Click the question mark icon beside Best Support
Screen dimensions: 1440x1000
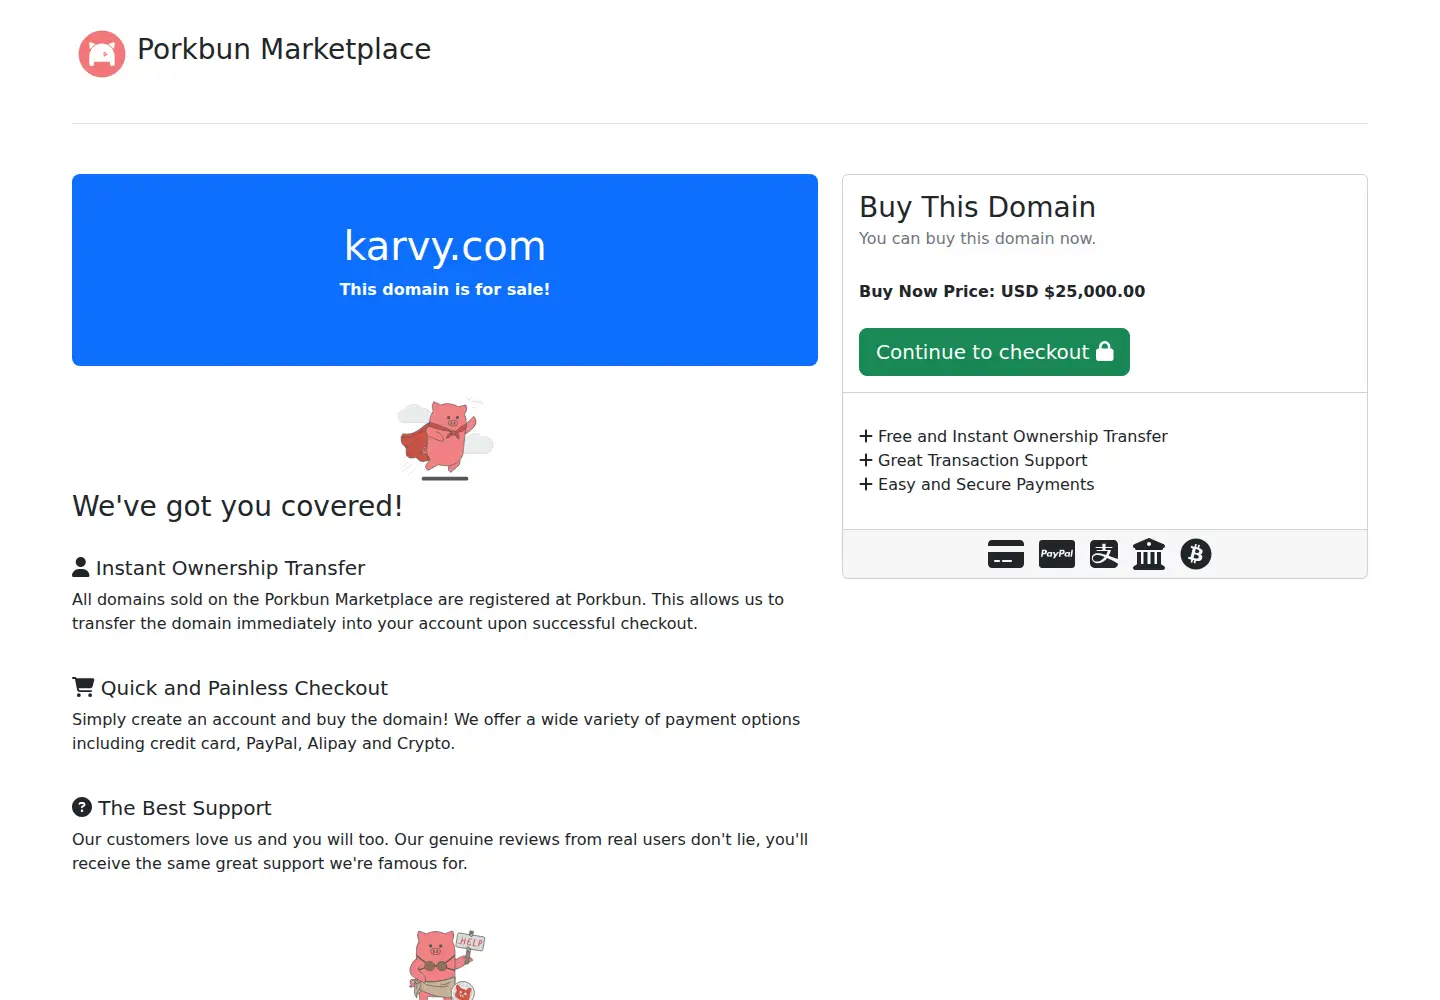pyautogui.click(x=82, y=807)
